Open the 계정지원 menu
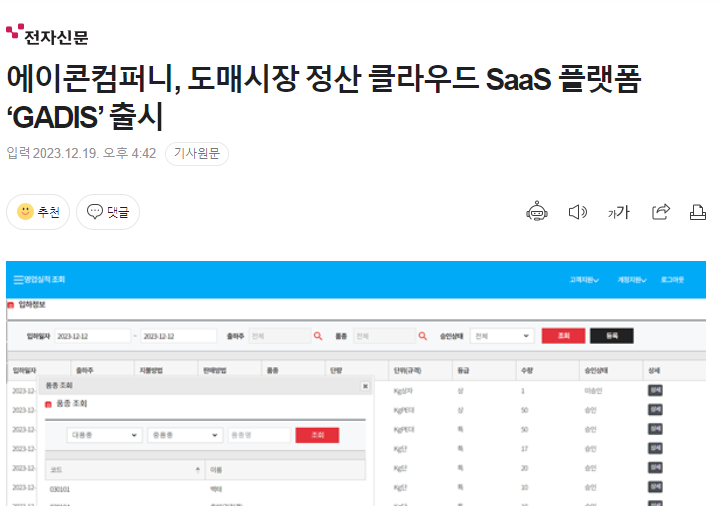The height and width of the screenshot is (506, 720). coord(634,280)
